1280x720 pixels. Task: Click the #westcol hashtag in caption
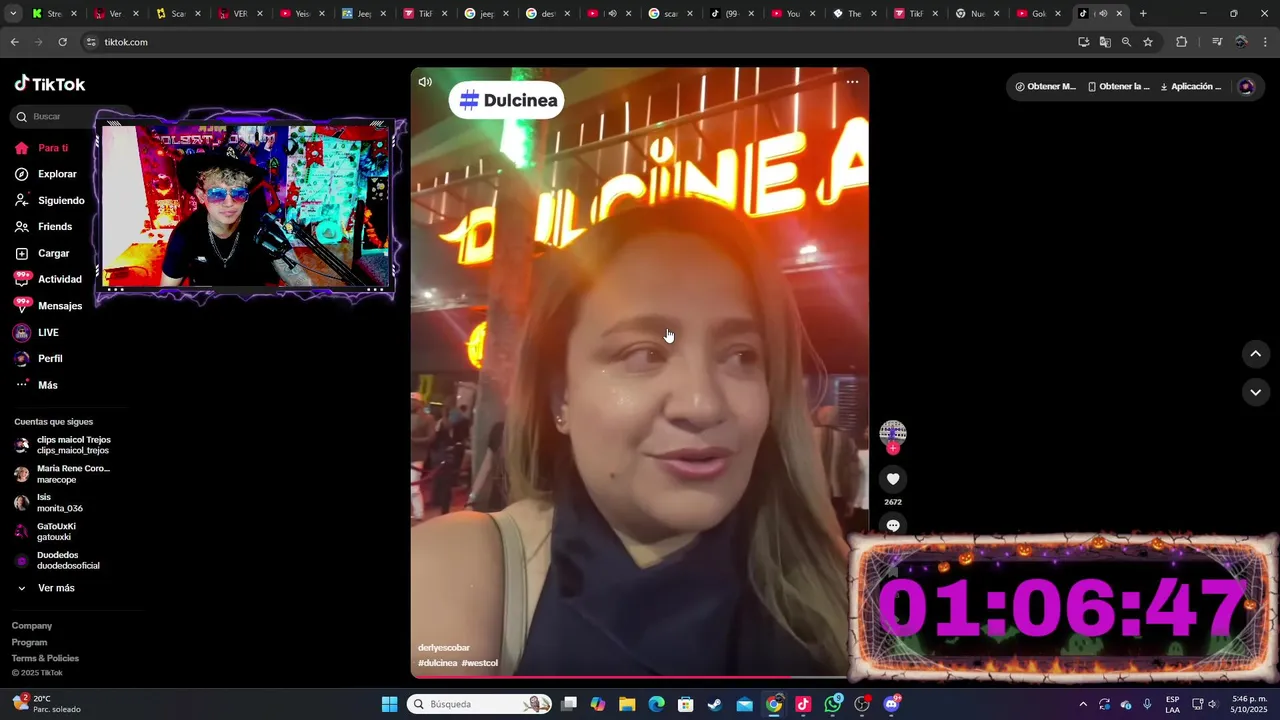[480, 663]
